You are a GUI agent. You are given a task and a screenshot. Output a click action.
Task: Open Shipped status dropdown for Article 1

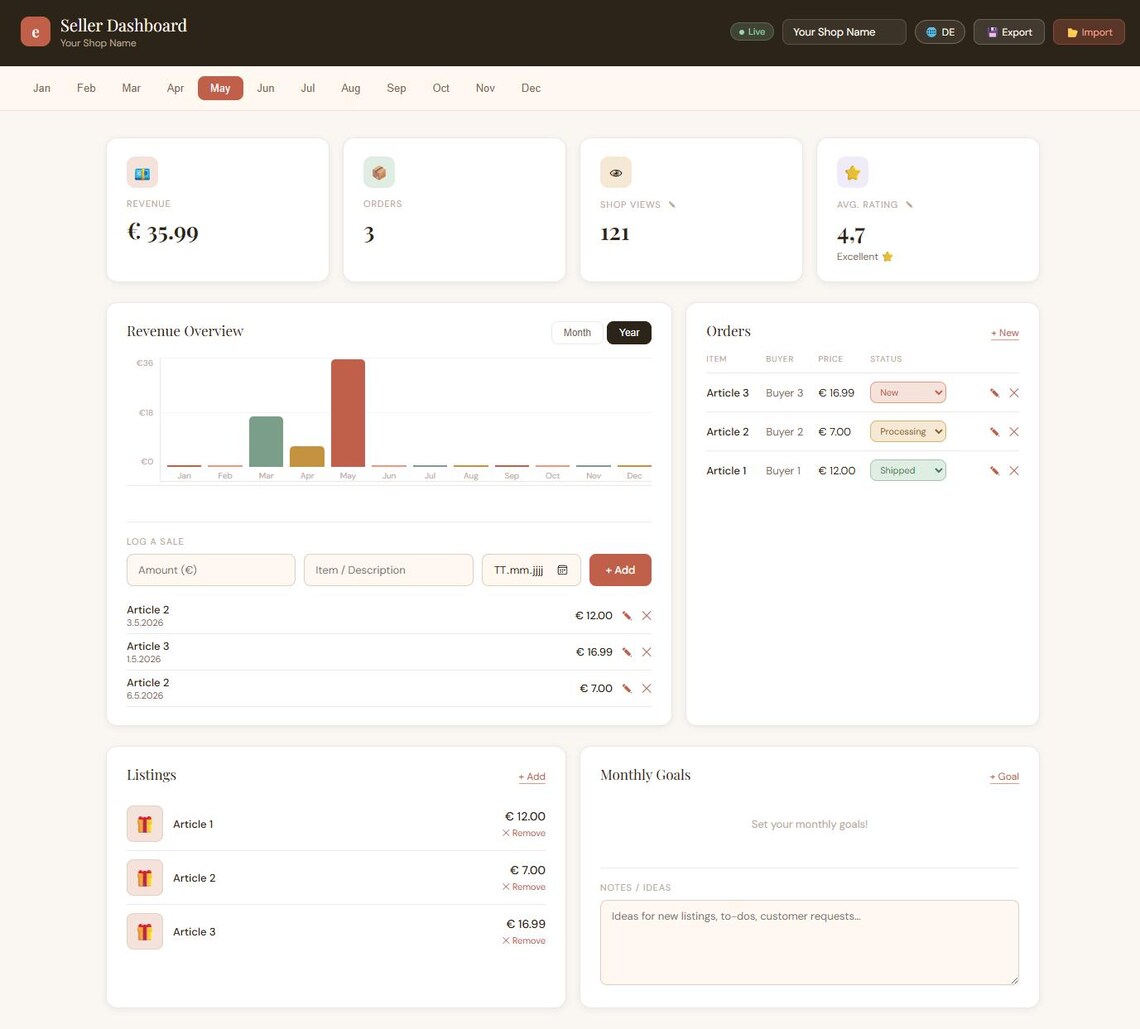click(908, 471)
